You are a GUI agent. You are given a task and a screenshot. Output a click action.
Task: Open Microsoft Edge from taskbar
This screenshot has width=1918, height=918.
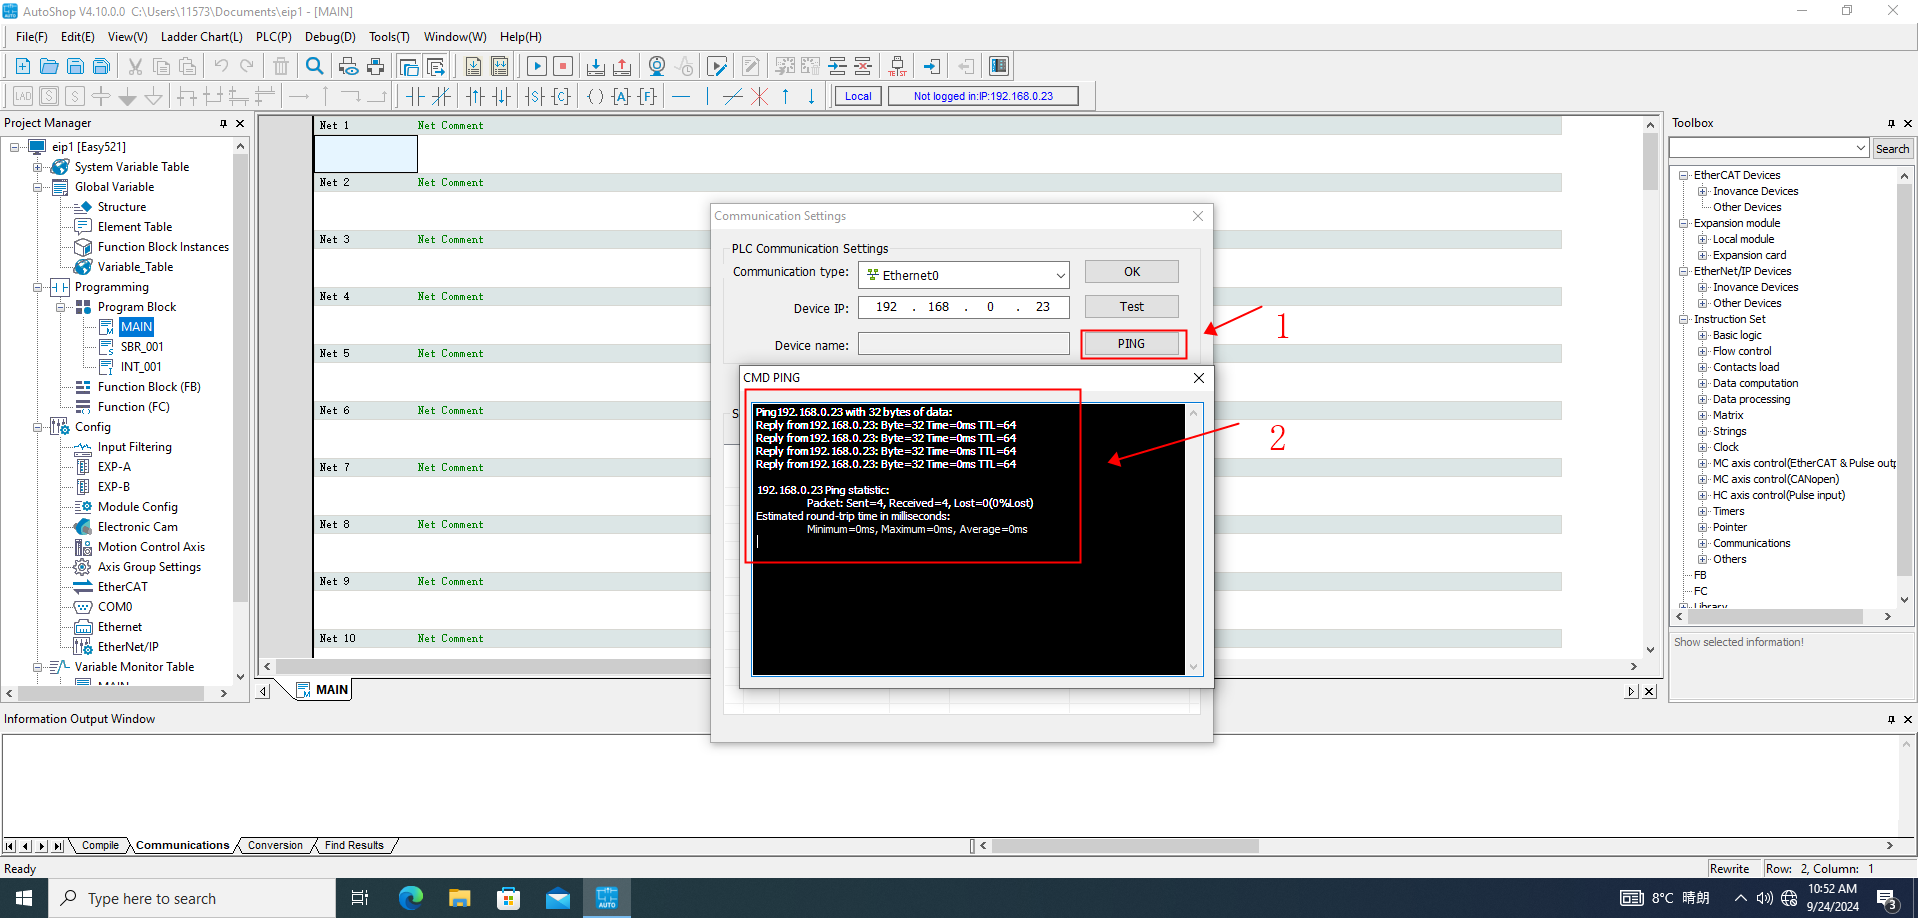[x=410, y=898]
